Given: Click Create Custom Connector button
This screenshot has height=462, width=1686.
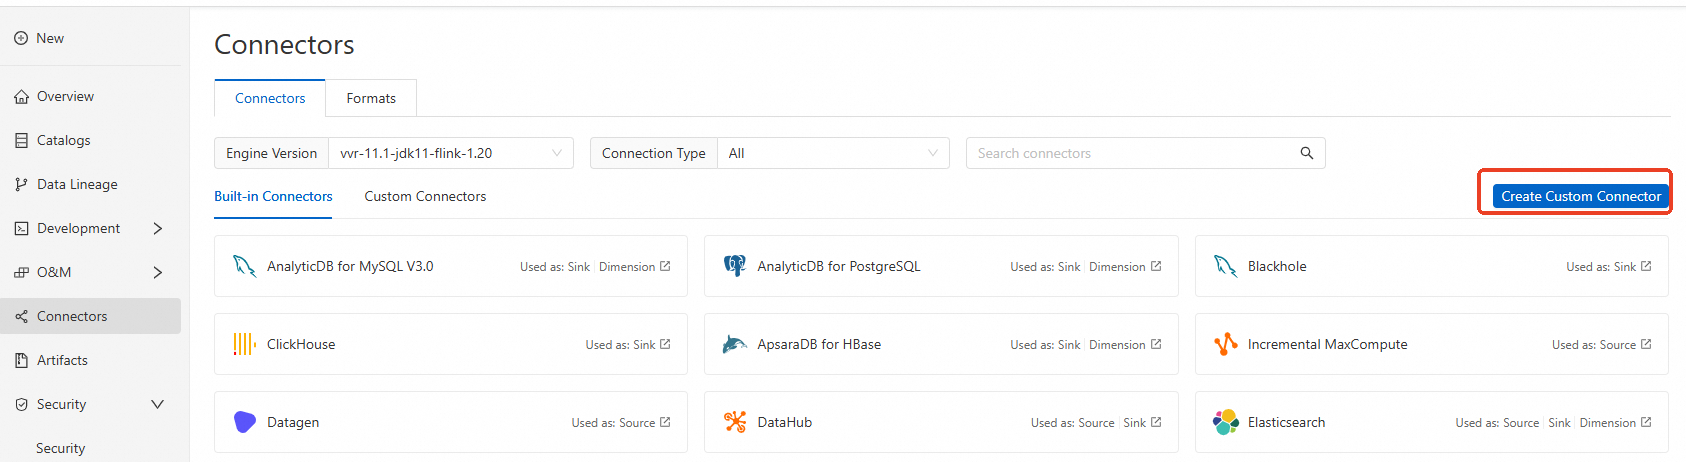Looking at the screenshot, I should [x=1581, y=196].
